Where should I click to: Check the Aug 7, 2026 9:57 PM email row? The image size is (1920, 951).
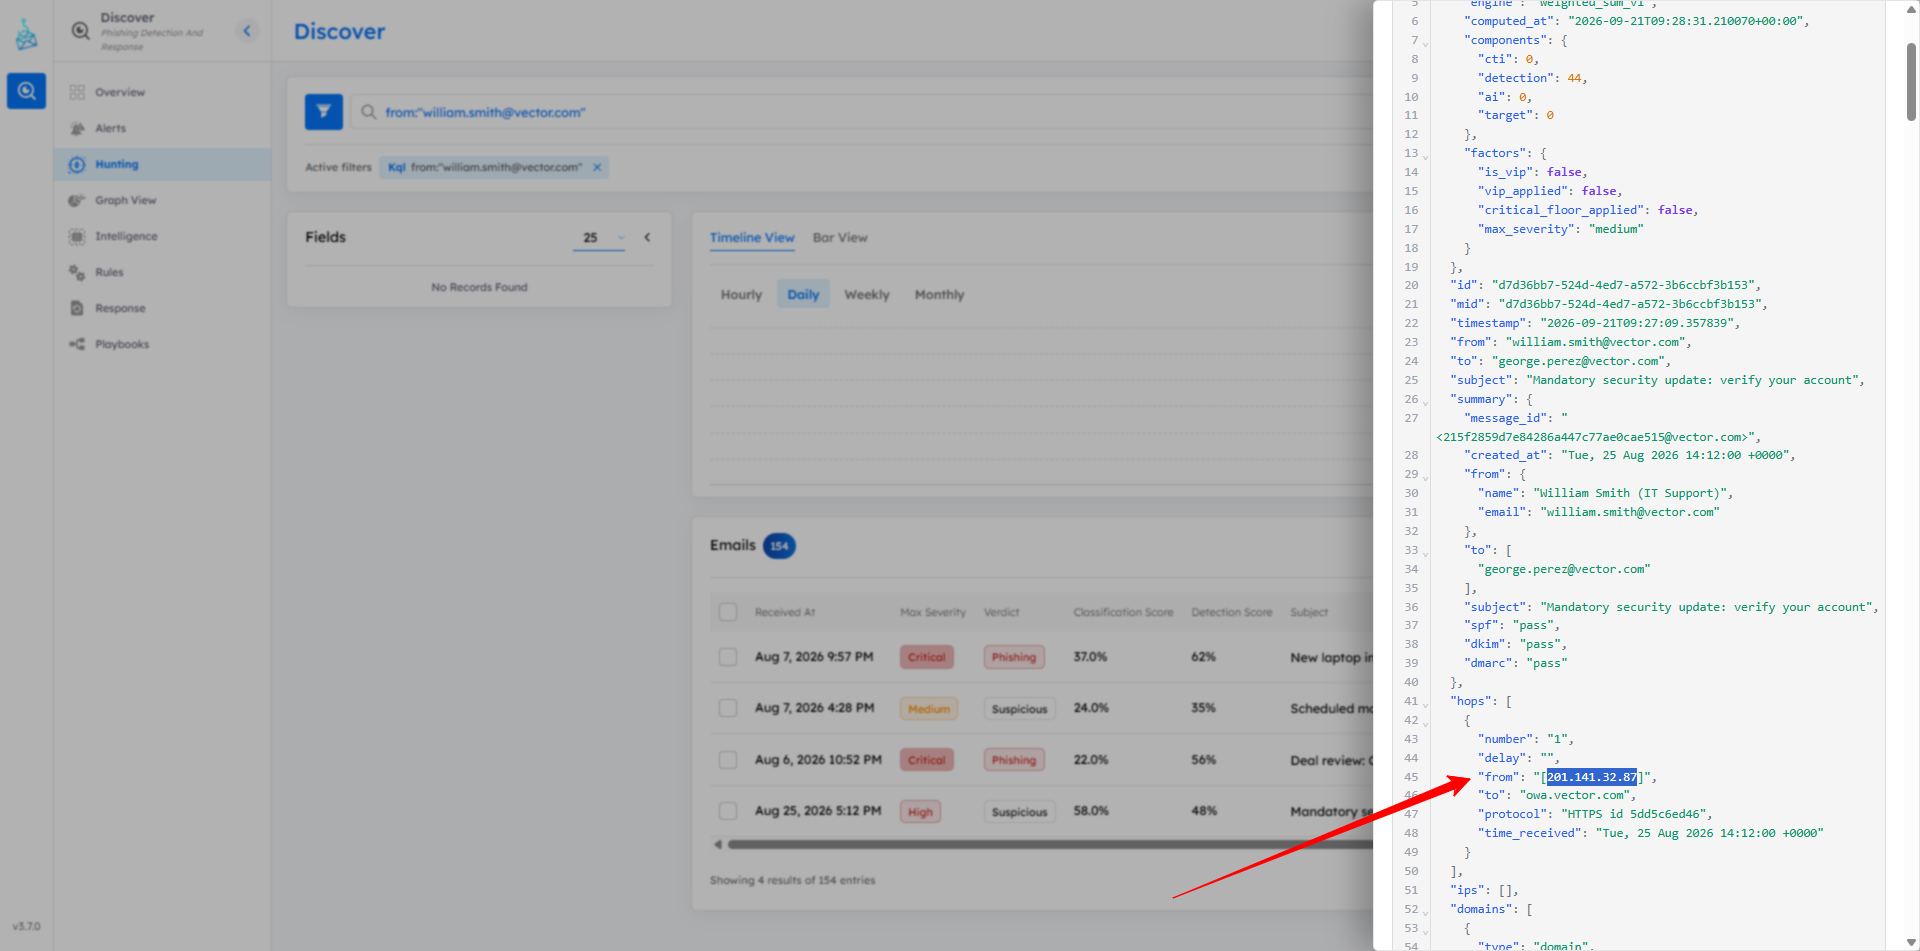tap(728, 657)
